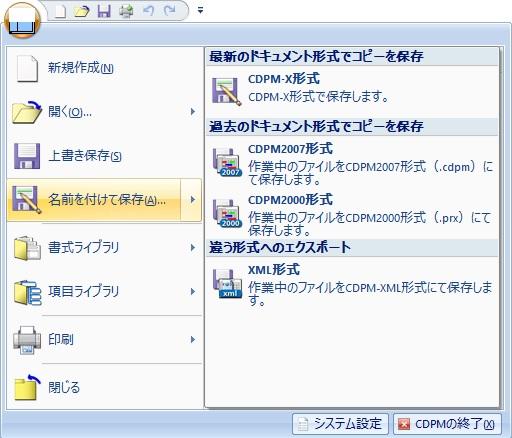The width and height of the screenshot is (512, 438).
Task: Select 印刷 menu item
Action: coord(104,340)
